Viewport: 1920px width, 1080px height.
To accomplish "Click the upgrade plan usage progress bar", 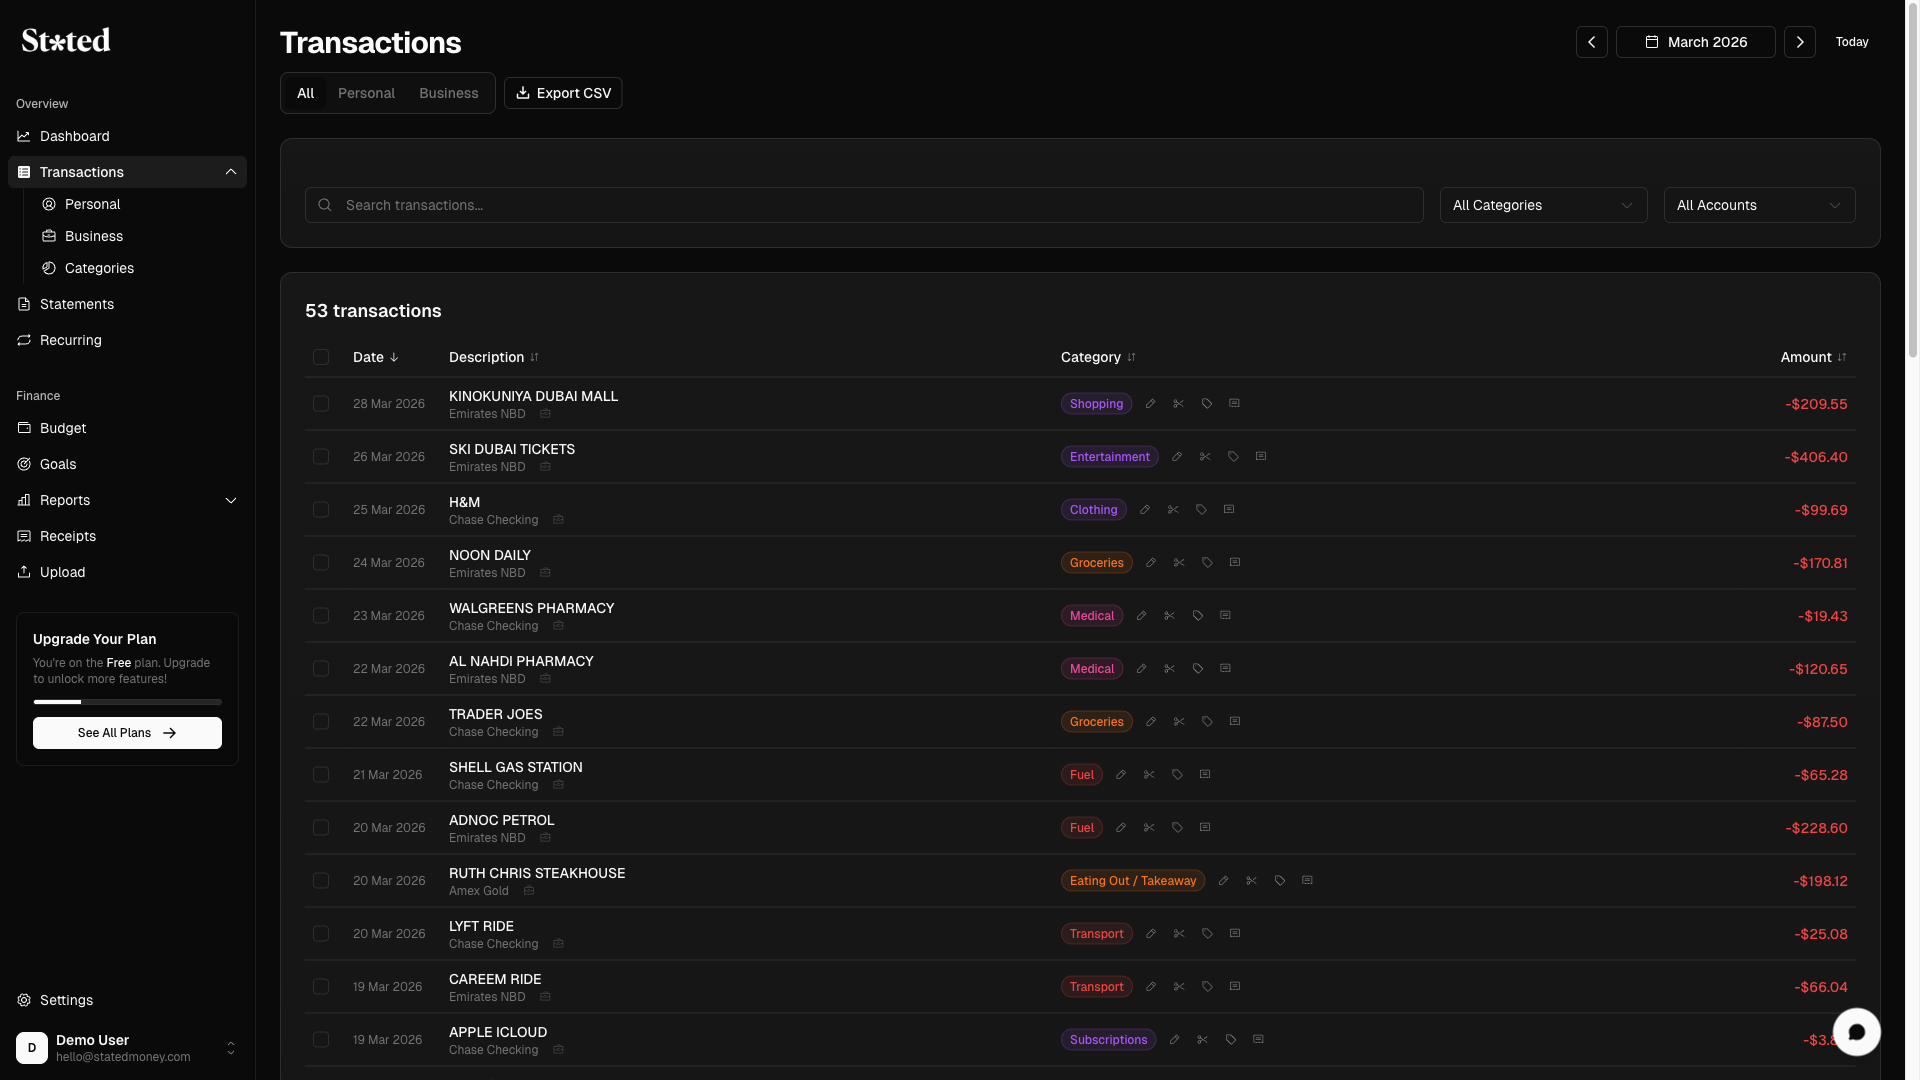I will (127, 702).
